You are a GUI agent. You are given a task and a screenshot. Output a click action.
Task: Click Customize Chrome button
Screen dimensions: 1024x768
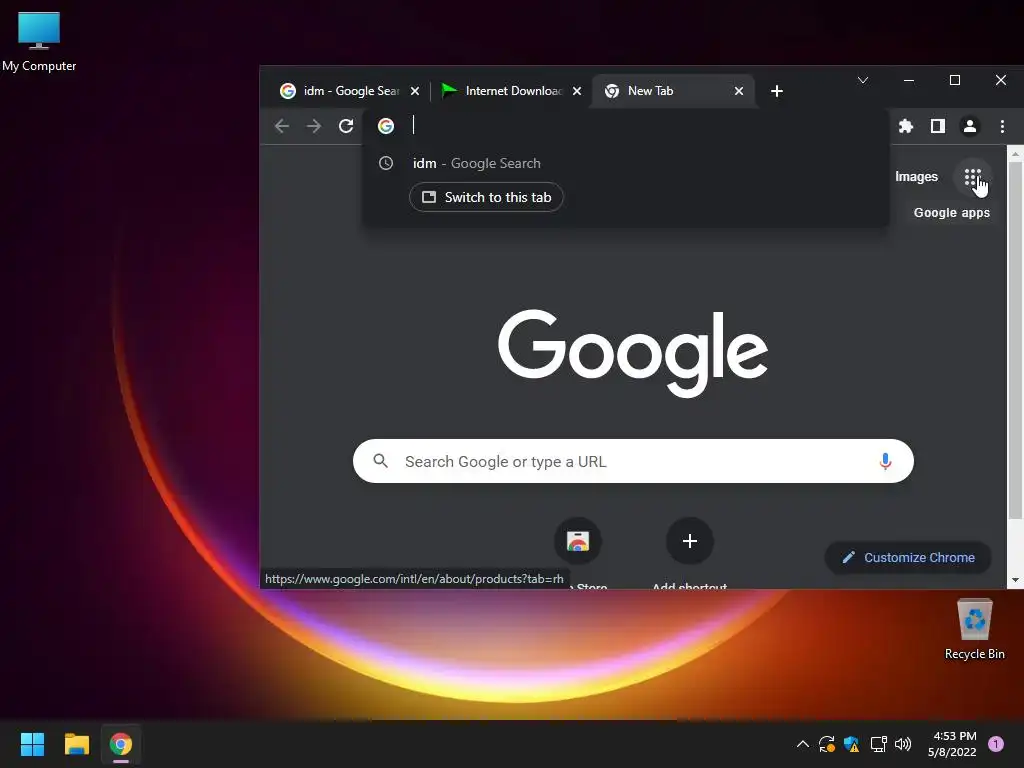point(908,557)
